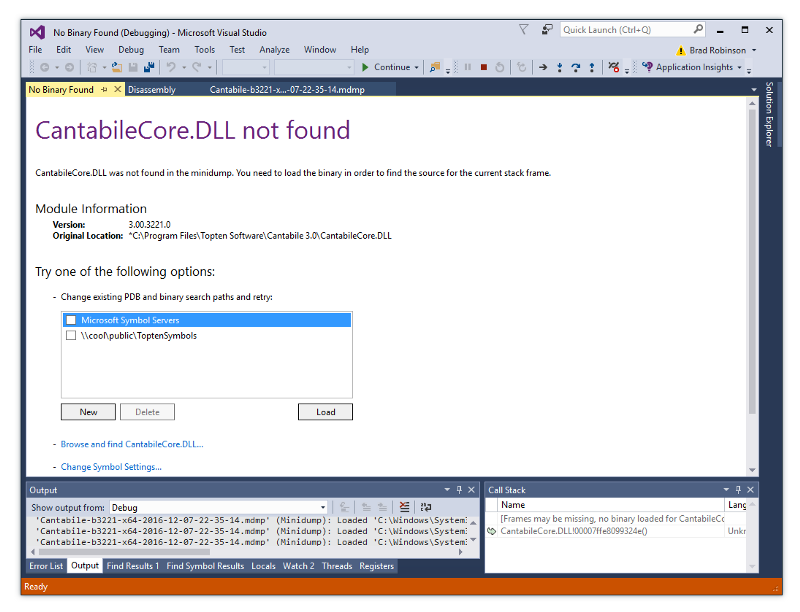Open the File menu
The image size is (800, 612).
coord(35,49)
